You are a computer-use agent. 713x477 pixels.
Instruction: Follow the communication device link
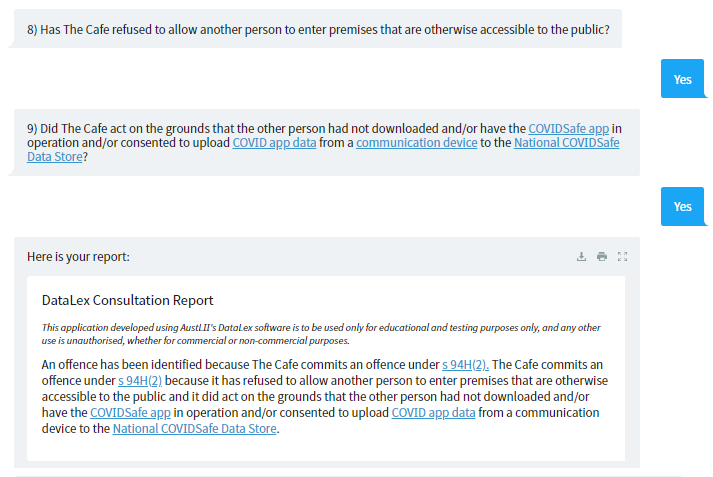(x=417, y=143)
